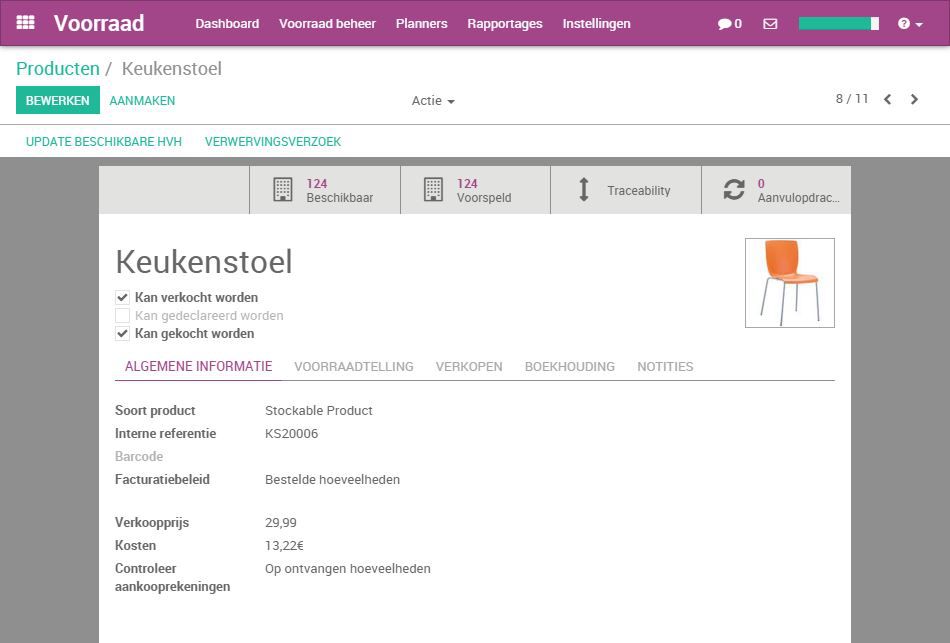The image size is (950, 643).
Task: Open the Rapportages menu
Action: tap(505, 23)
